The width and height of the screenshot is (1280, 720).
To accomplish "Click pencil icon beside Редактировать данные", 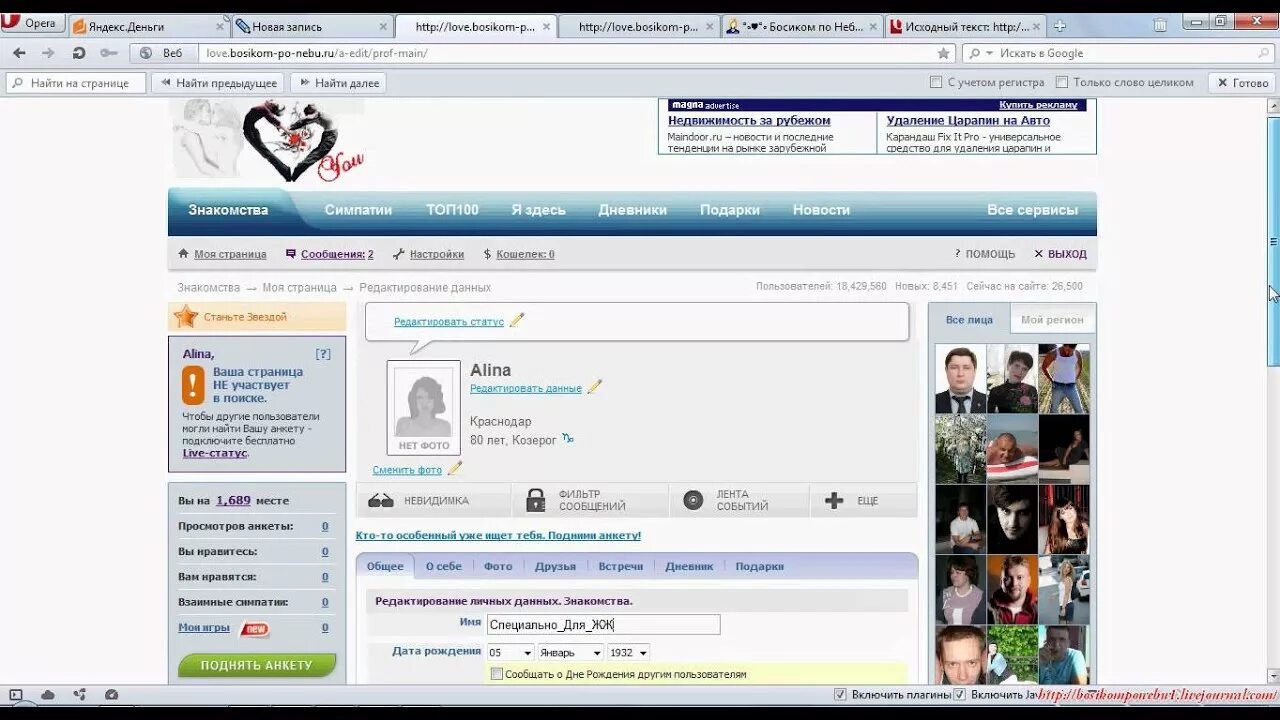I will coord(595,387).
